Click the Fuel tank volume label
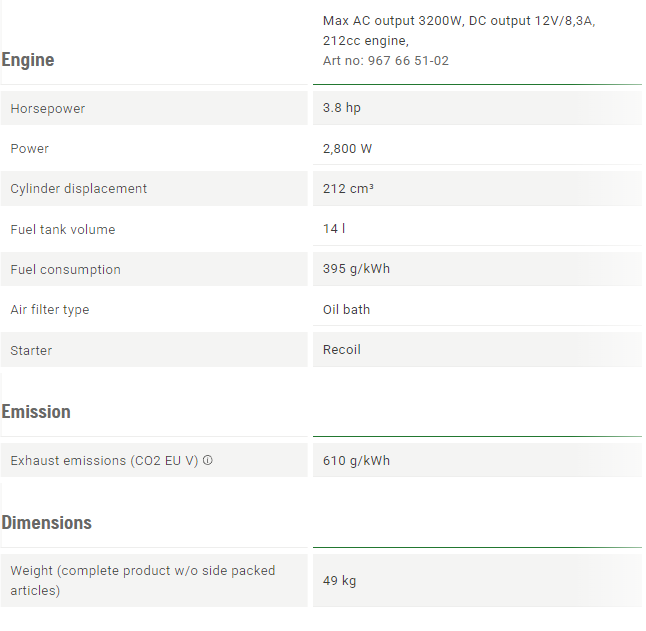Viewport: 646px width, 631px height. (x=63, y=229)
